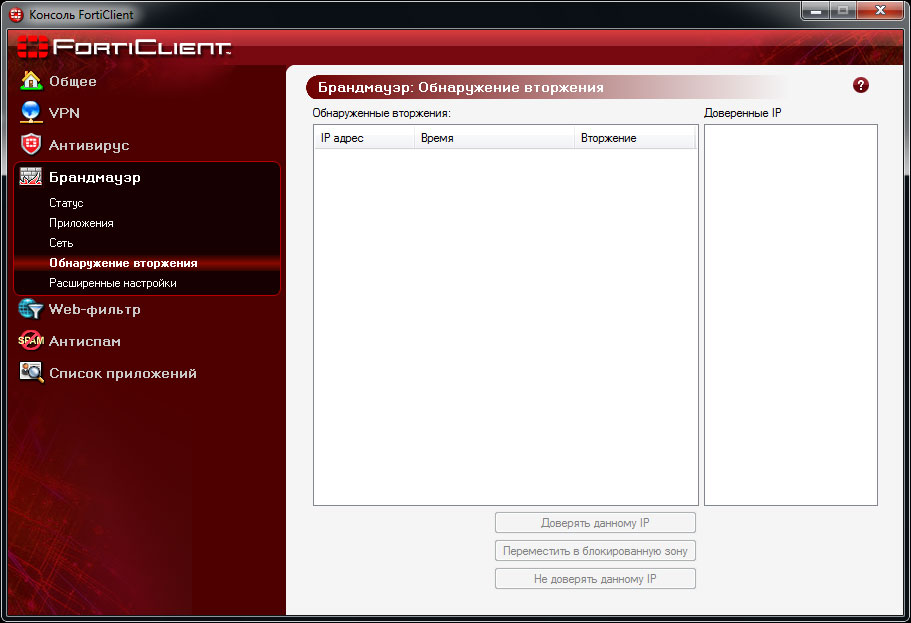Image resolution: width=911 pixels, height=623 pixels.
Task: Switch to the Антиспам section
Action: coord(85,341)
